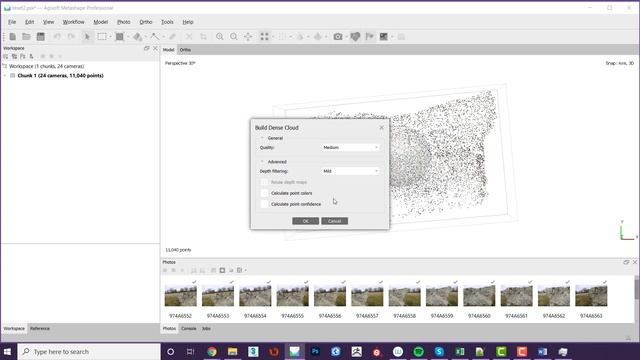The height and width of the screenshot is (360, 640).
Task: Close the Workspace pane
Action: 155,48
